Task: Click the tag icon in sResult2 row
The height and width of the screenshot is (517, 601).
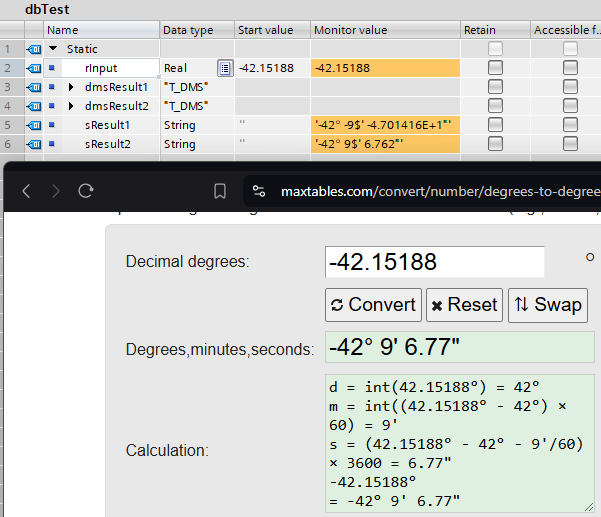Action: (34, 144)
